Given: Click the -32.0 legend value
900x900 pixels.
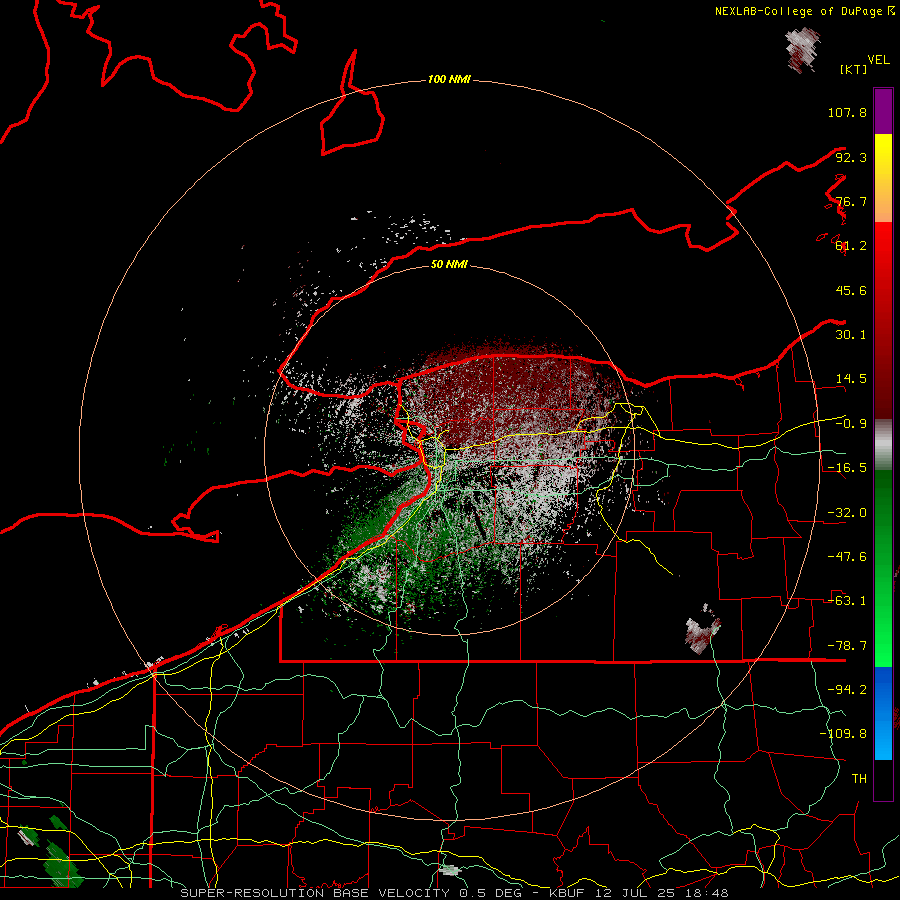Looking at the screenshot, I should coord(847,513).
